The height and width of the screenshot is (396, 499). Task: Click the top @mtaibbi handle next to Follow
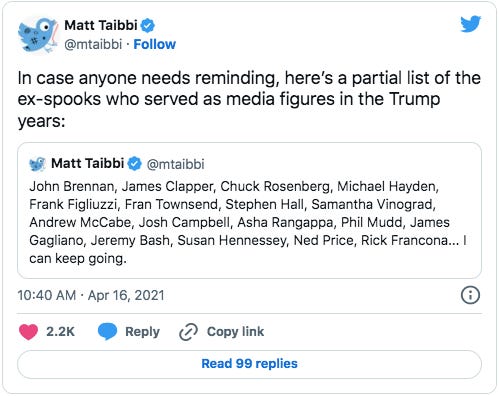pyautogui.click(x=93, y=44)
